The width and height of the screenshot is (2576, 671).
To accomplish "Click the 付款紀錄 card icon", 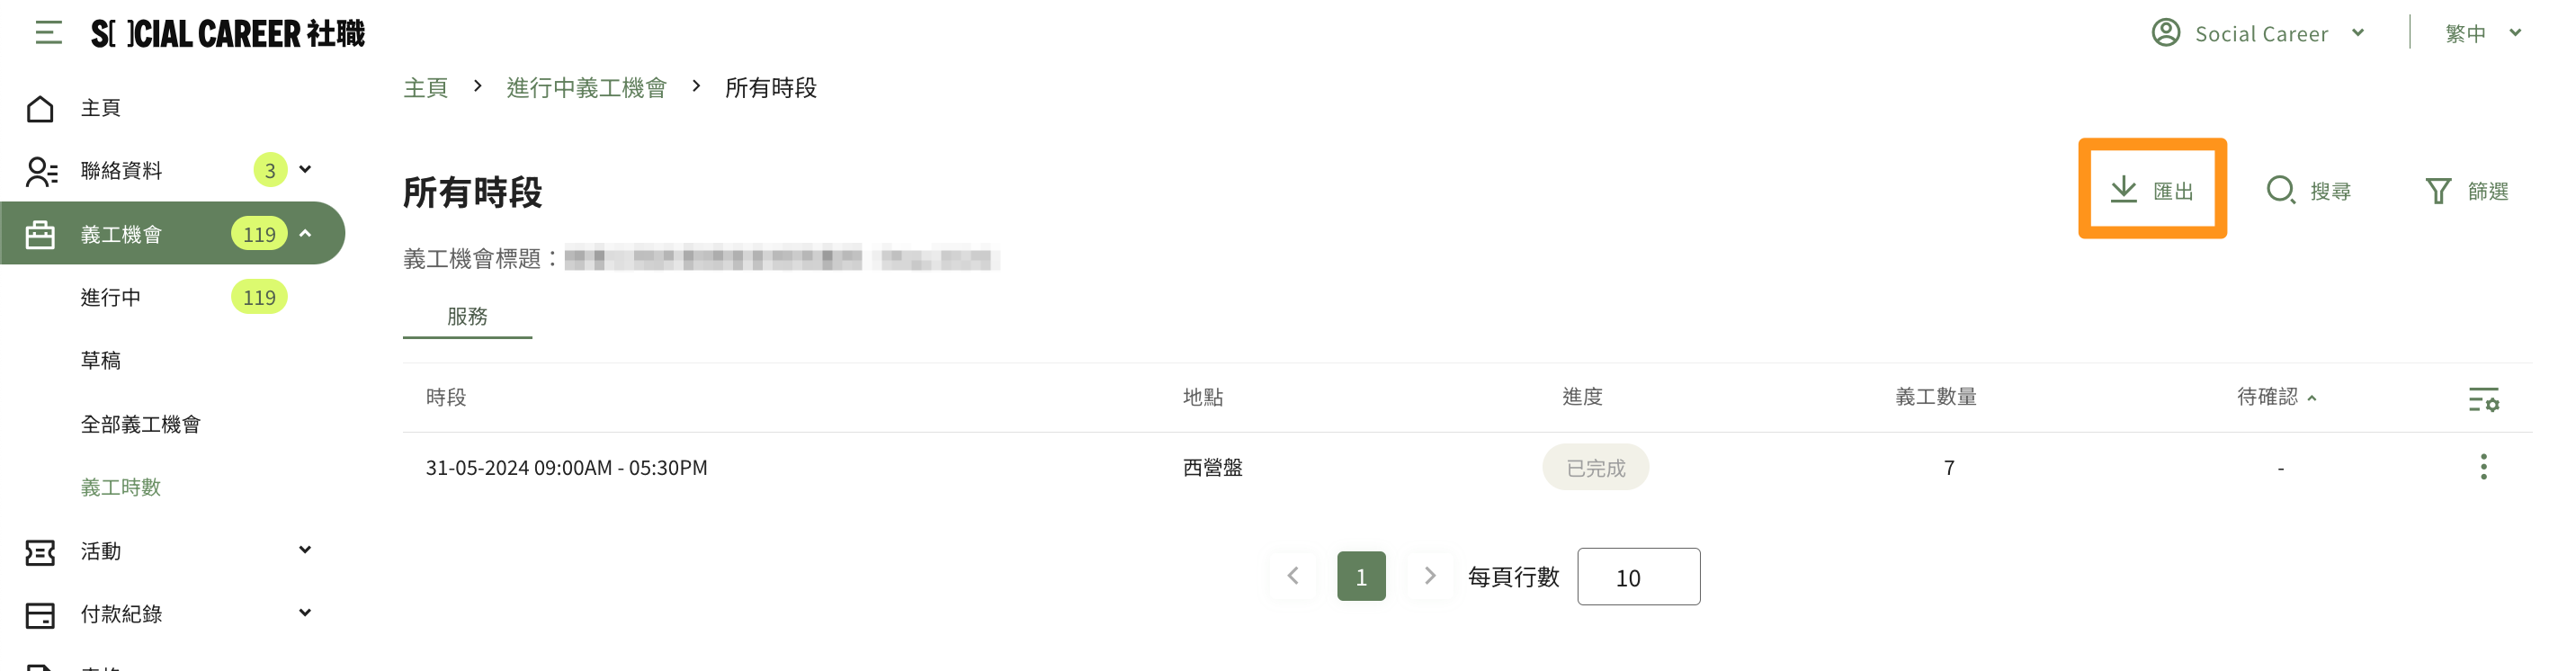I will click(40, 614).
